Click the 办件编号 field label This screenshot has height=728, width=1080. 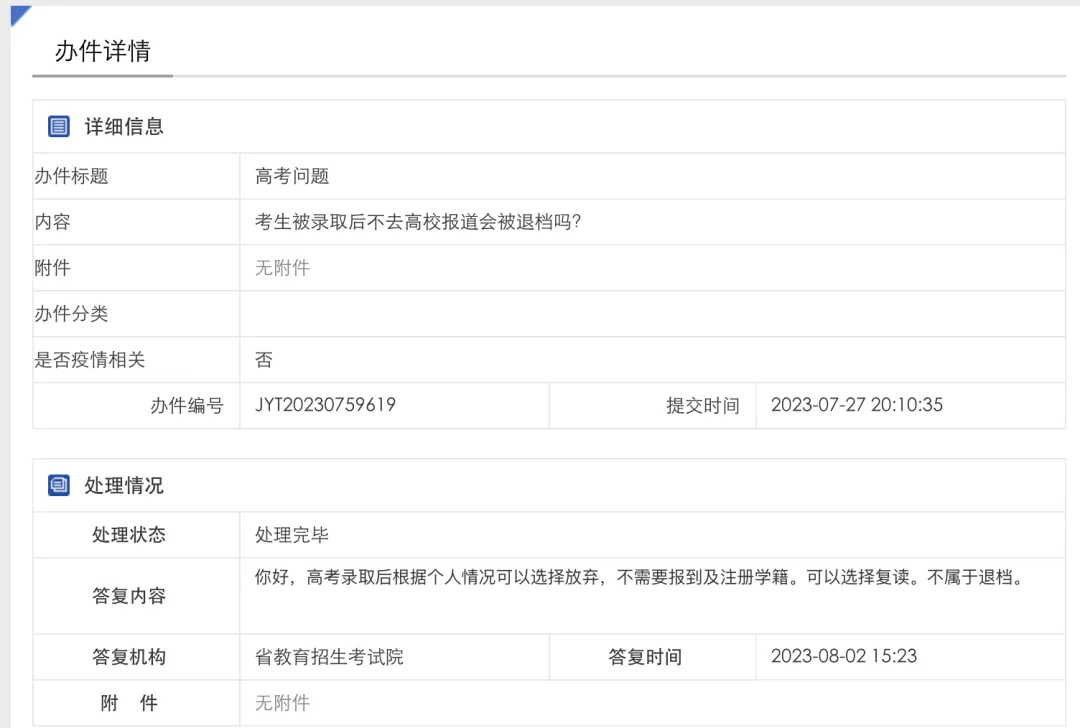[187, 406]
